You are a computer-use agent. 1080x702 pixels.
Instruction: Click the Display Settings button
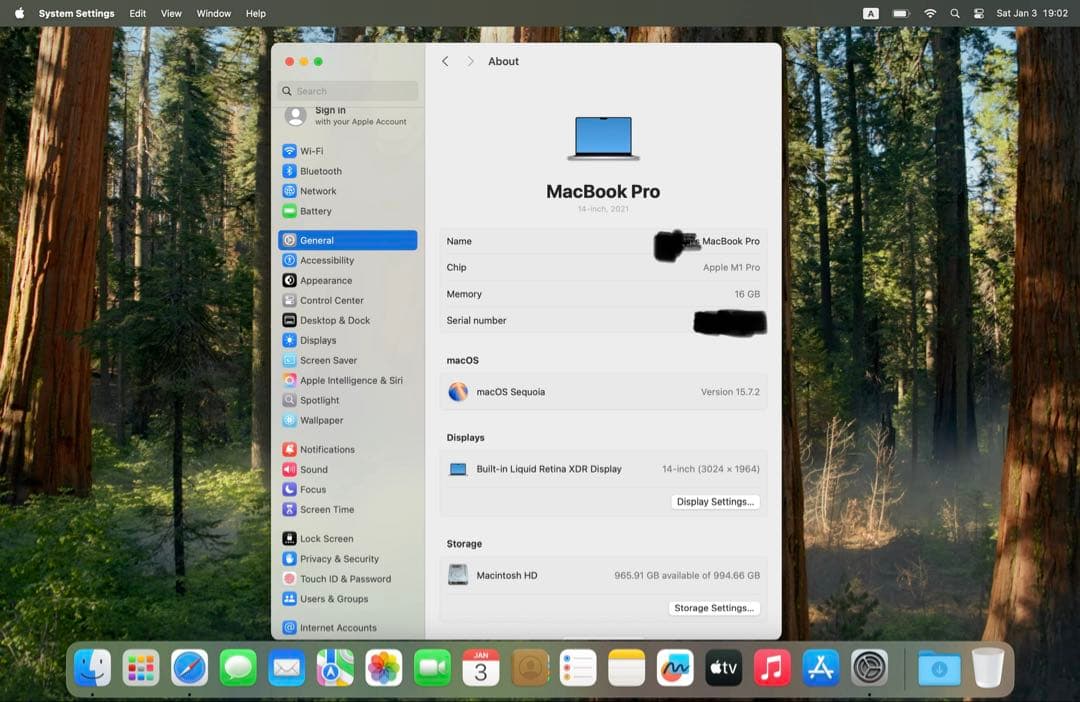tap(715, 501)
